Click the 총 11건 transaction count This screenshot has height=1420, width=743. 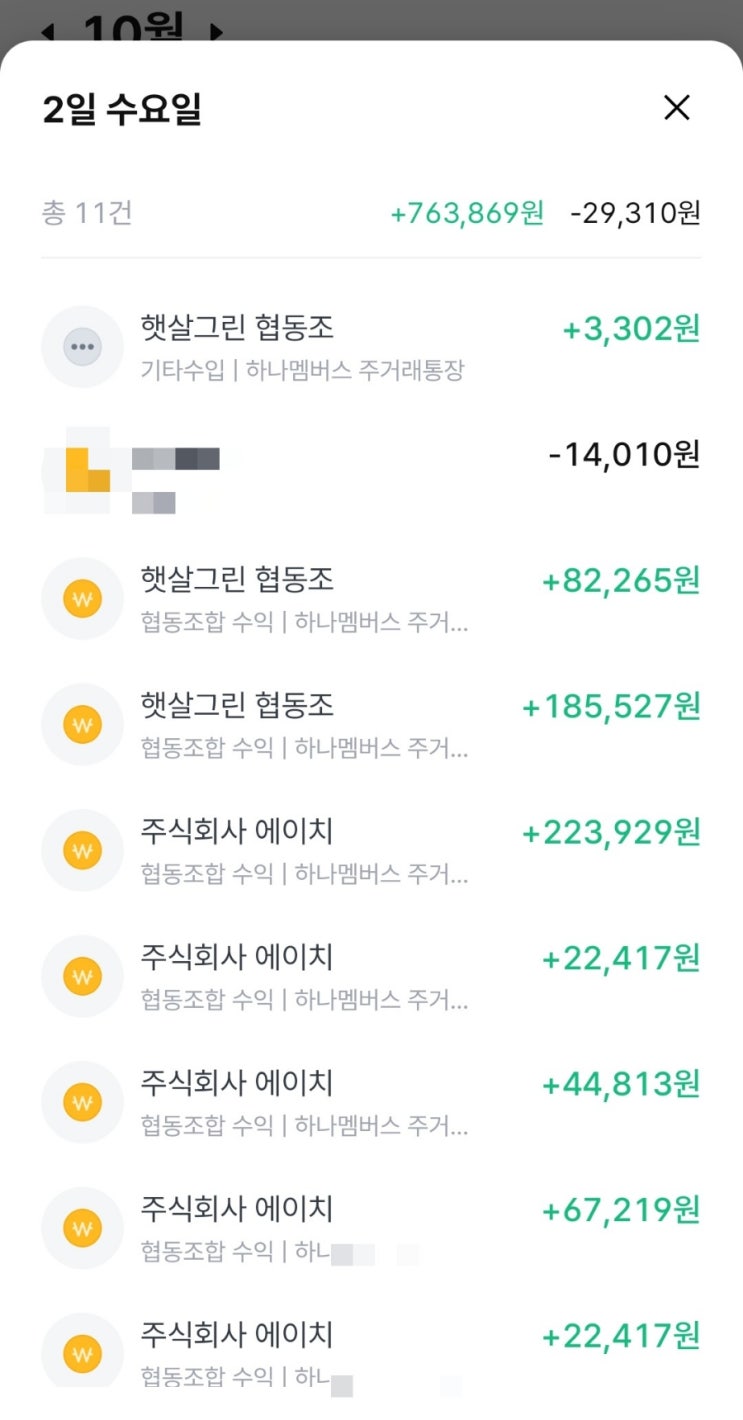tap(87, 213)
